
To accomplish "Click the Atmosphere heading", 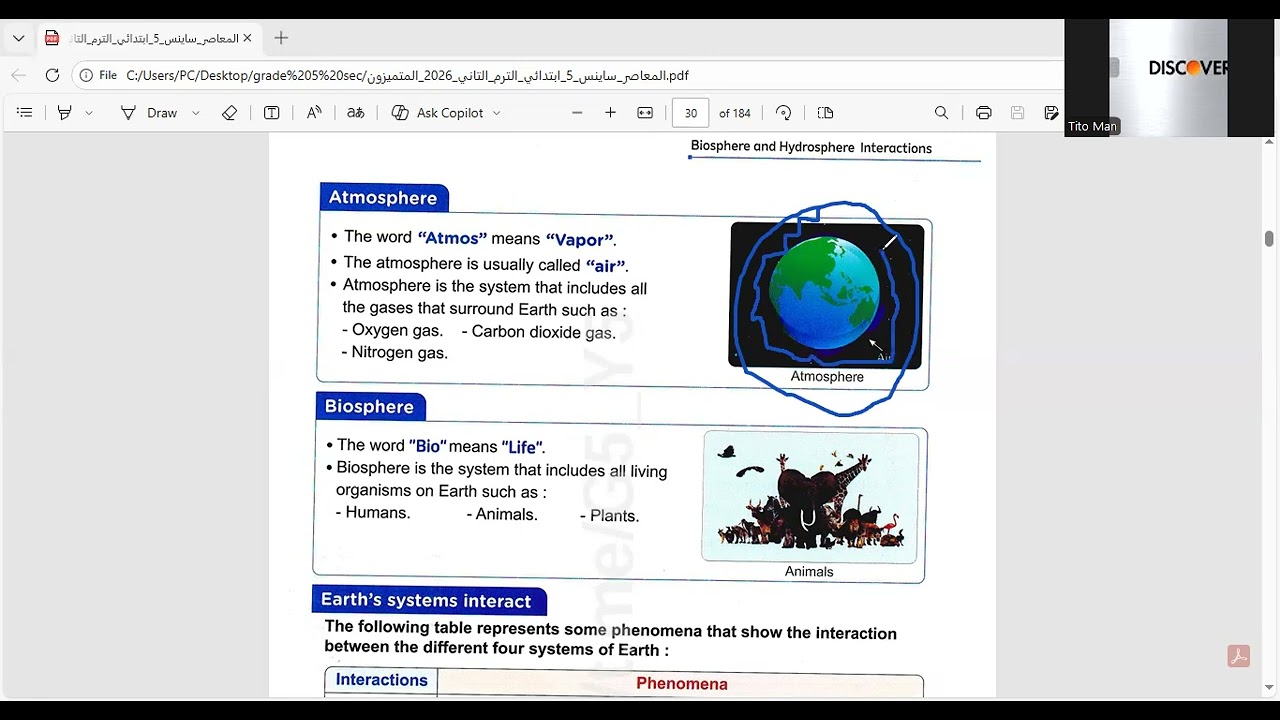I will point(383,198).
